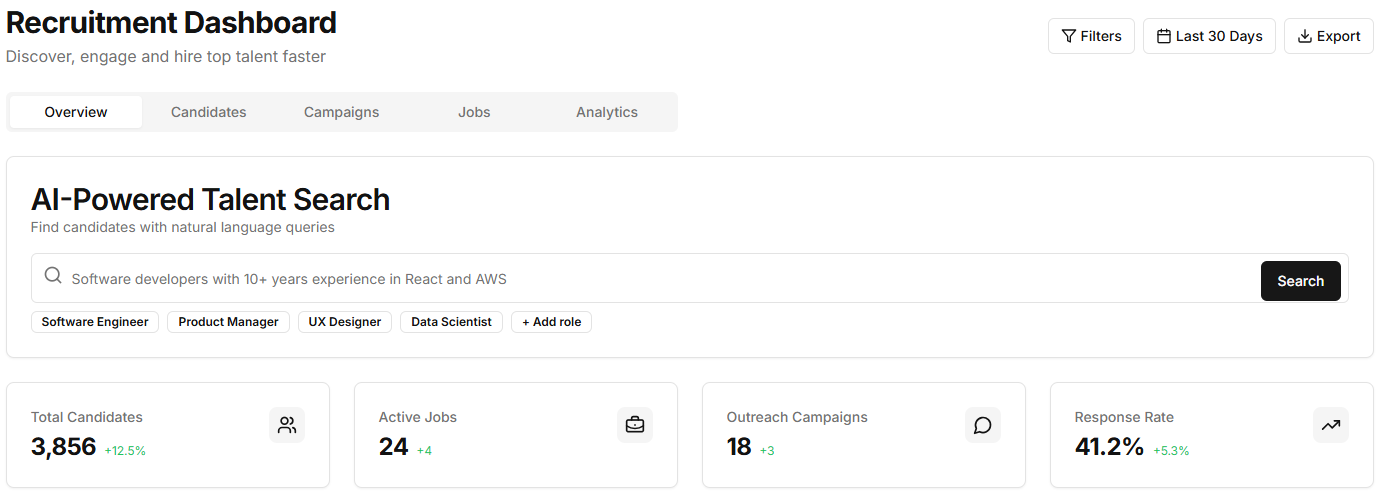Switch to the Candidates tab

208,112
